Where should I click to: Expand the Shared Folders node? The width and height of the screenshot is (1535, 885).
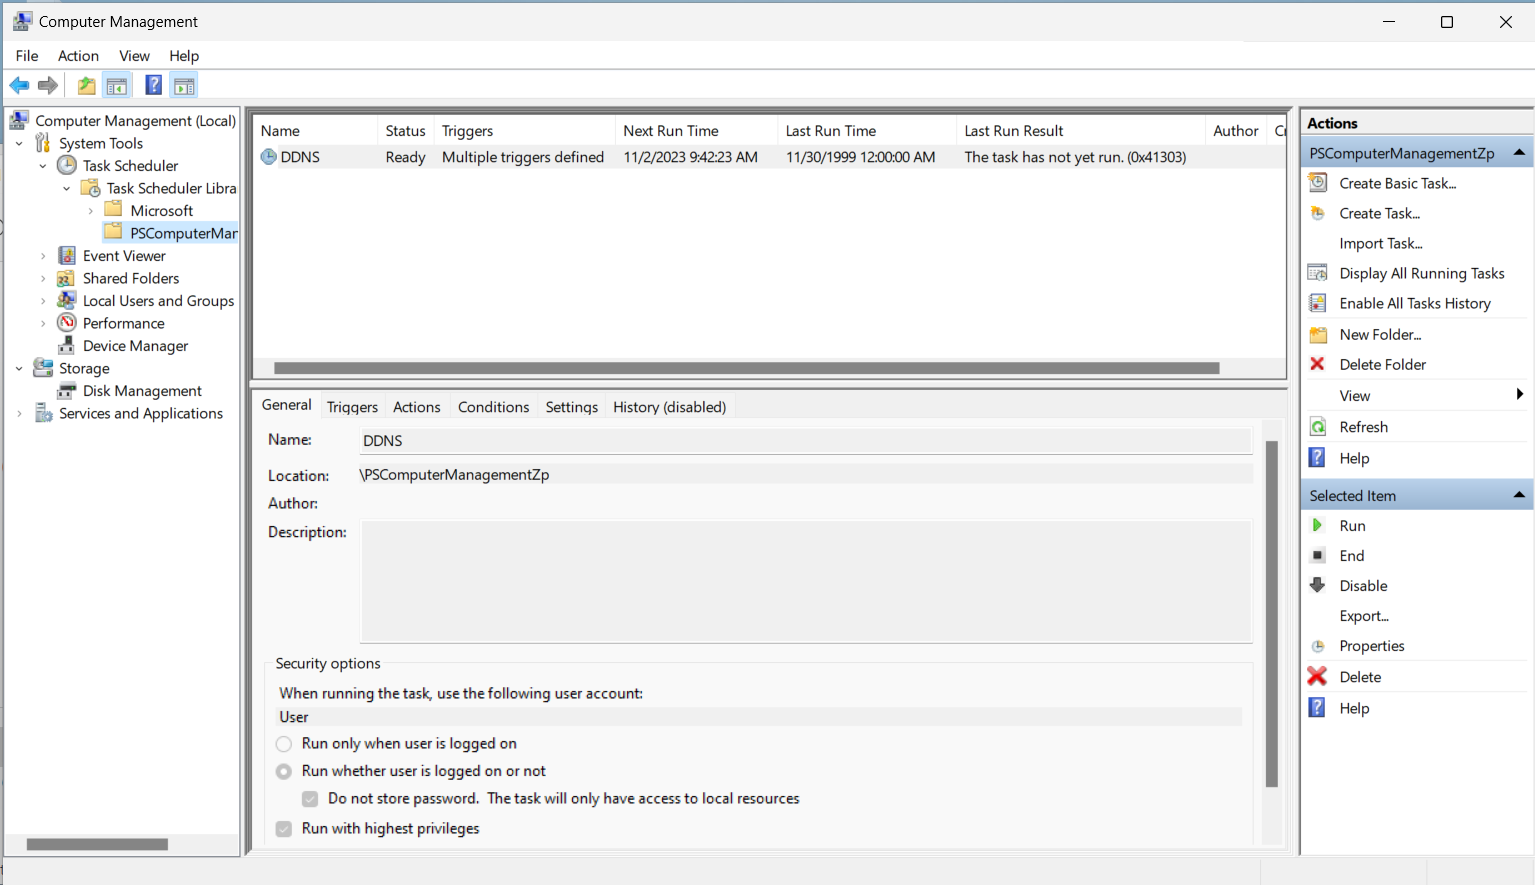pos(43,278)
